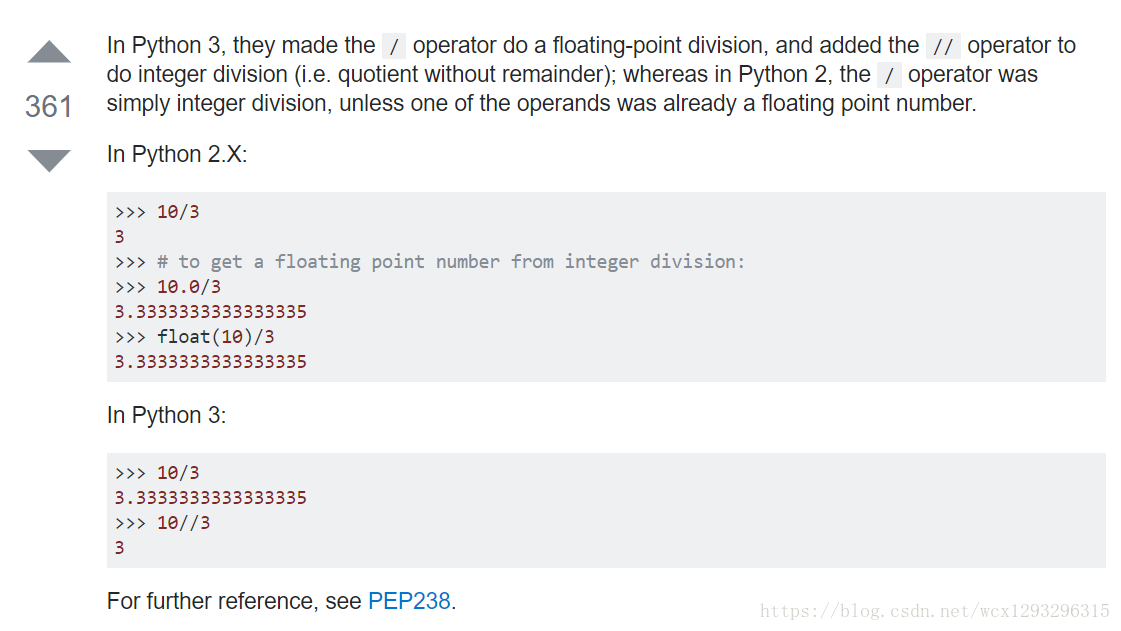Click the result 3 under first 10/3
This screenshot has width=1121, height=631.
[x=119, y=237]
